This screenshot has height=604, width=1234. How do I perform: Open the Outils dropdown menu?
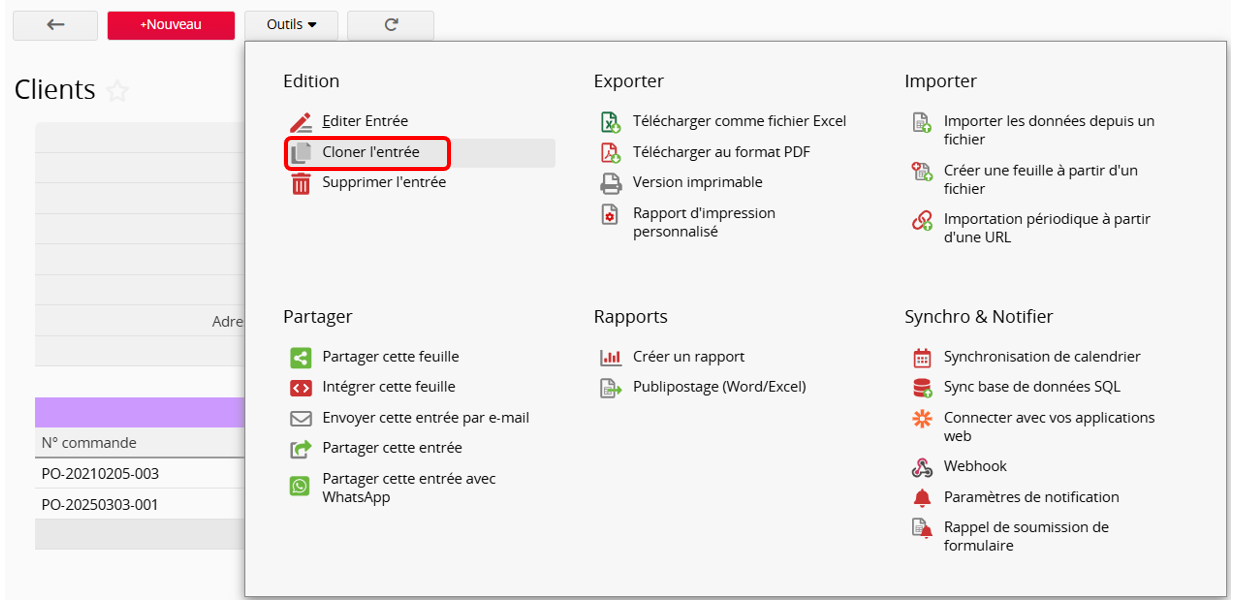pyautogui.click(x=291, y=25)
